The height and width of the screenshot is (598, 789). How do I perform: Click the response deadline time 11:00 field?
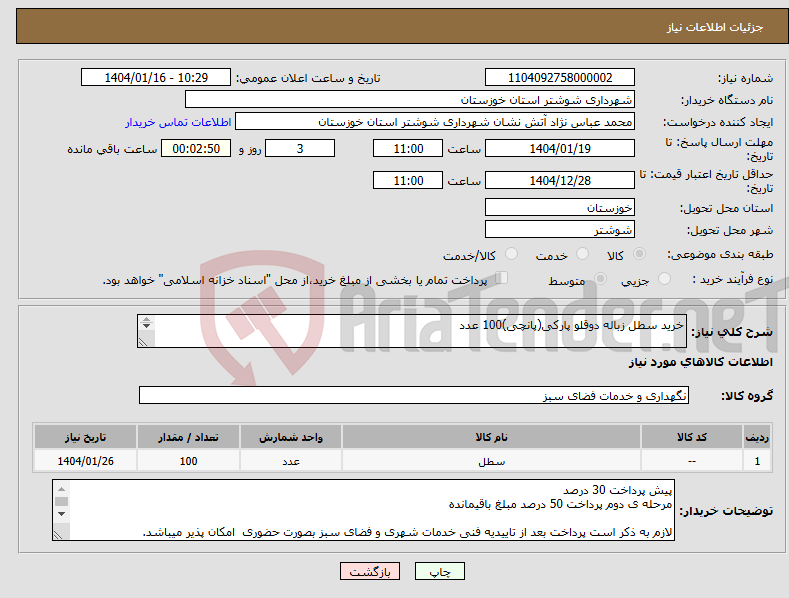click(408, 148)
